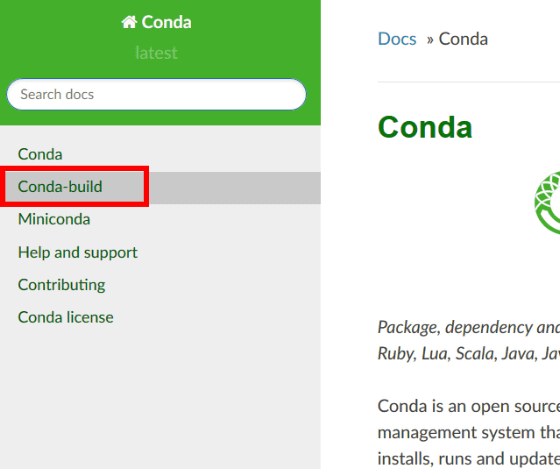The image size is (560, 469).
Task: Click the "management system" text line
Action: (x=469, y=433)
